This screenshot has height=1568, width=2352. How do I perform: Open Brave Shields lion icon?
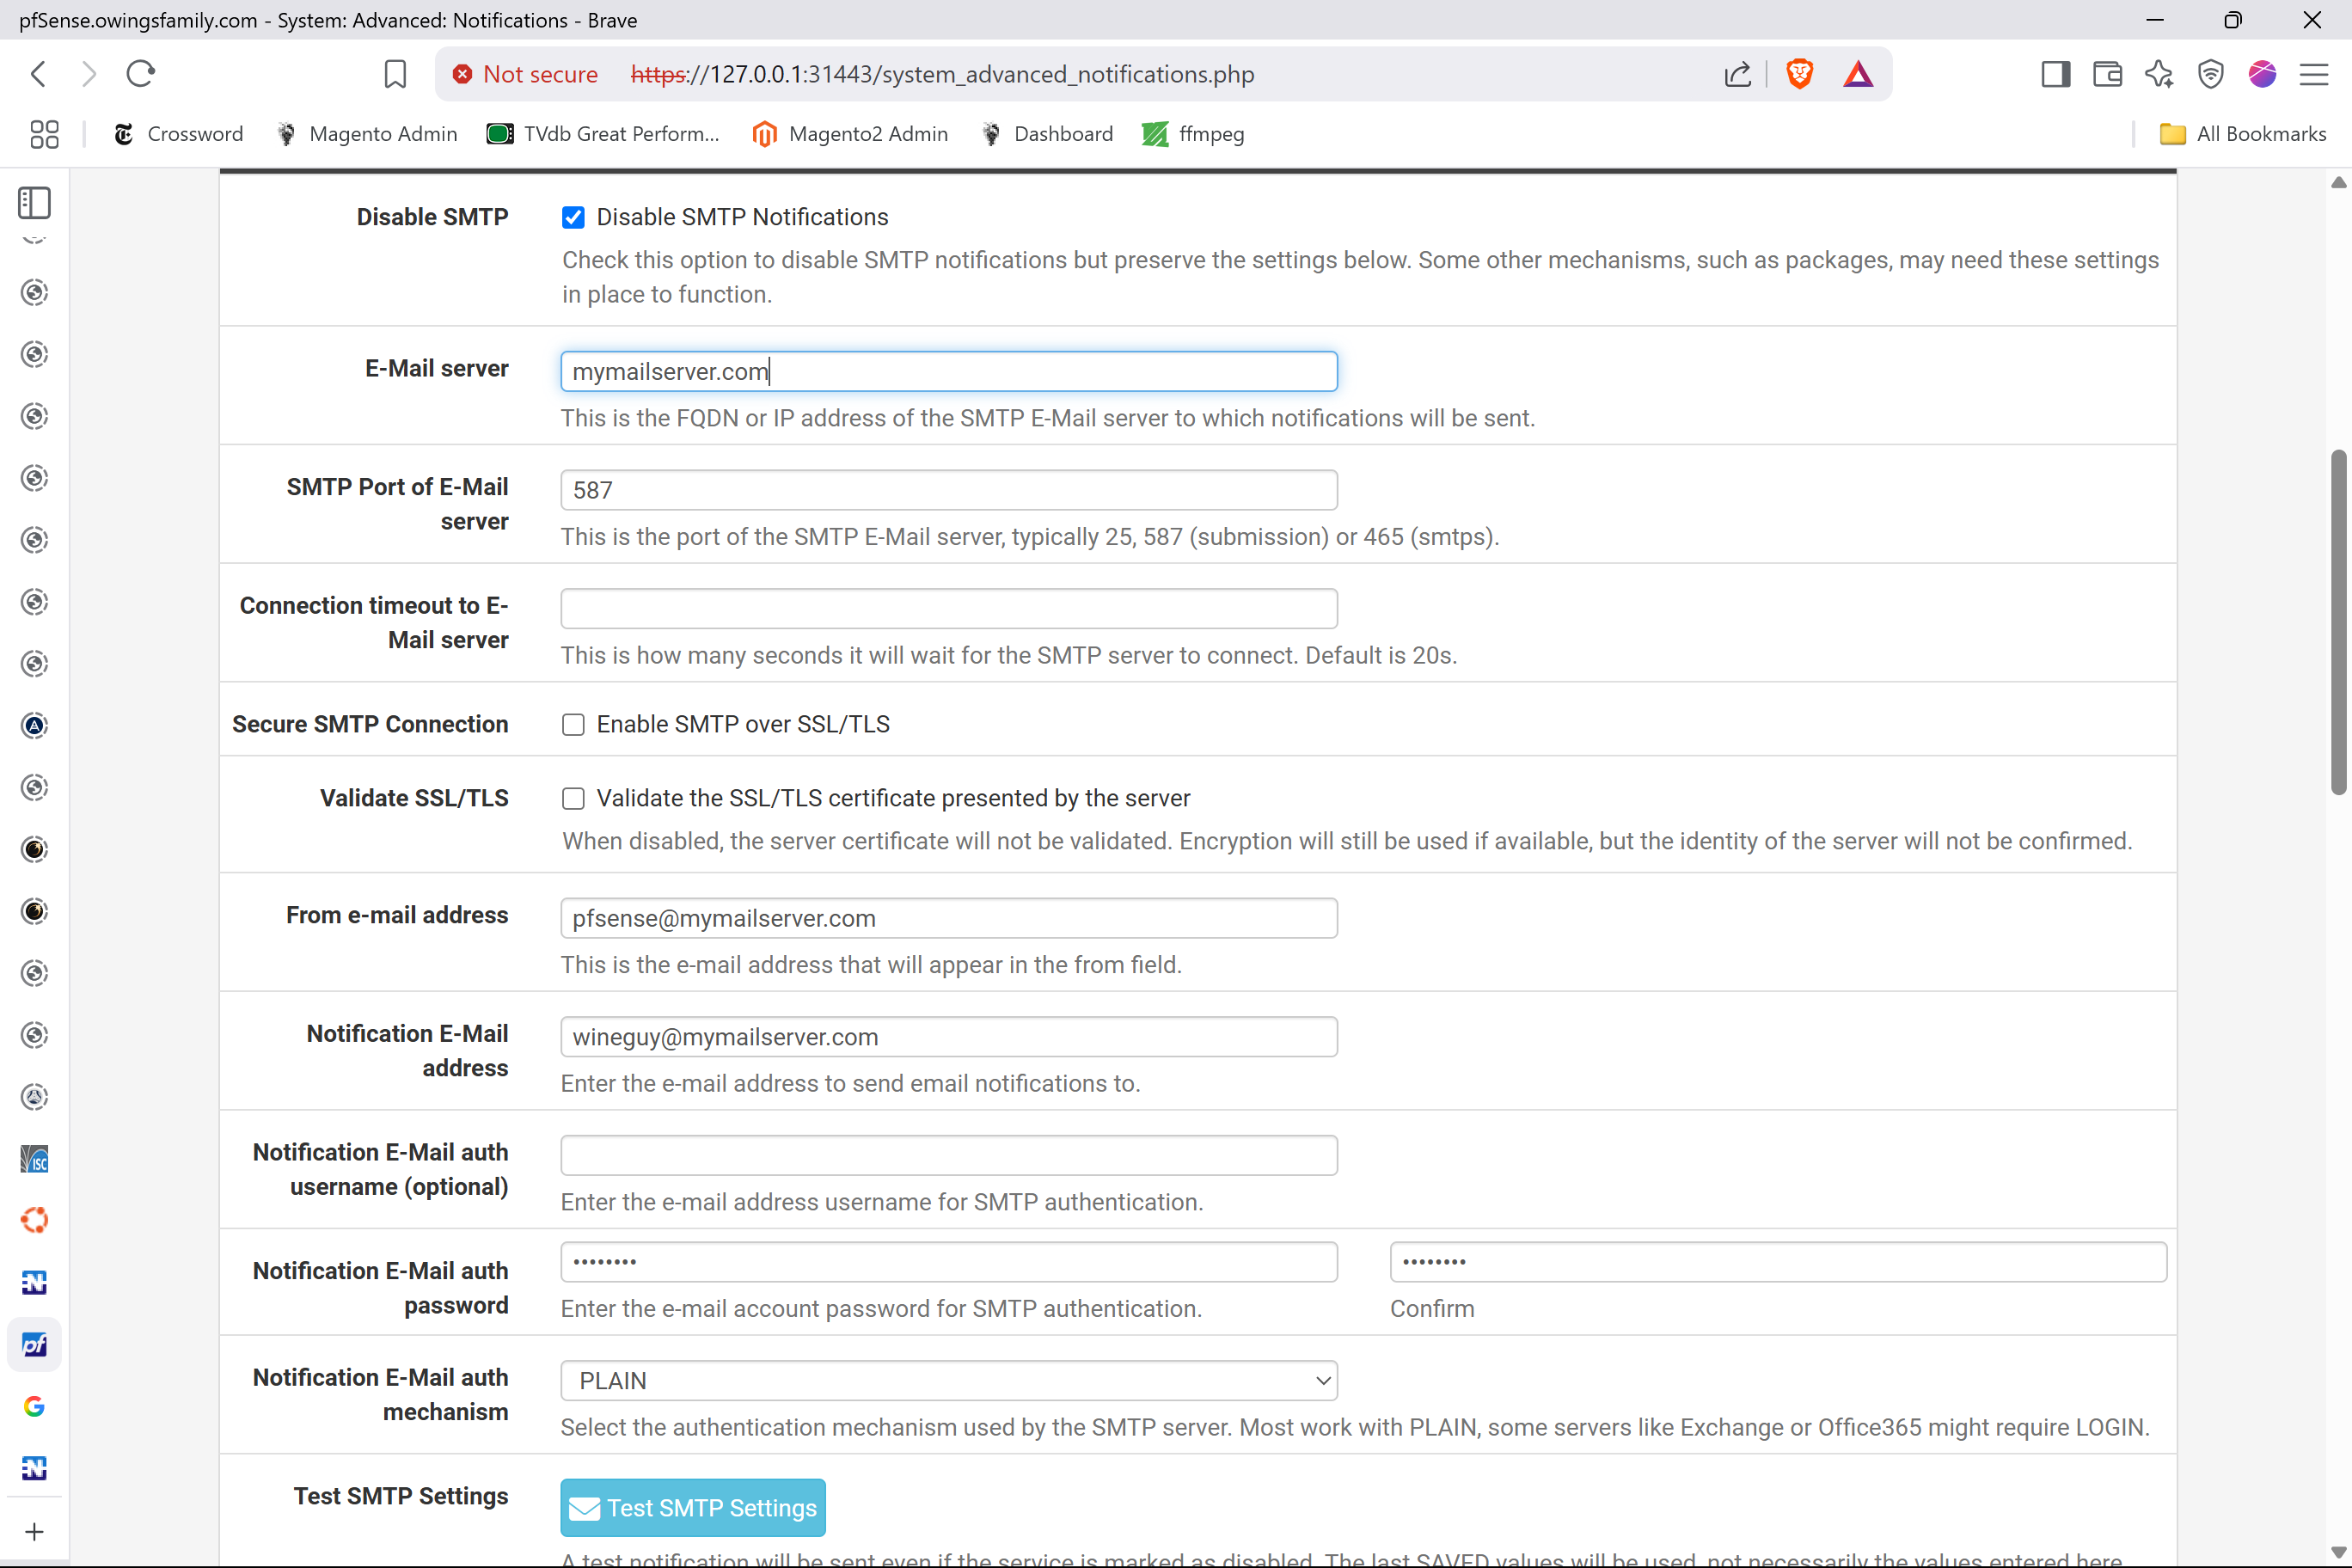1799,74
